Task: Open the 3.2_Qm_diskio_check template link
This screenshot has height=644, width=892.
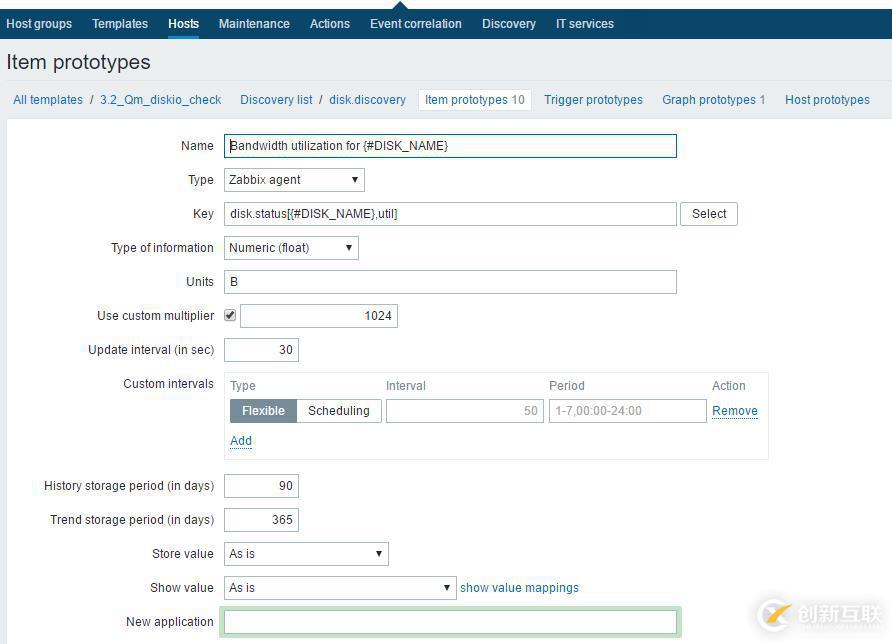Action: [160, 100]
